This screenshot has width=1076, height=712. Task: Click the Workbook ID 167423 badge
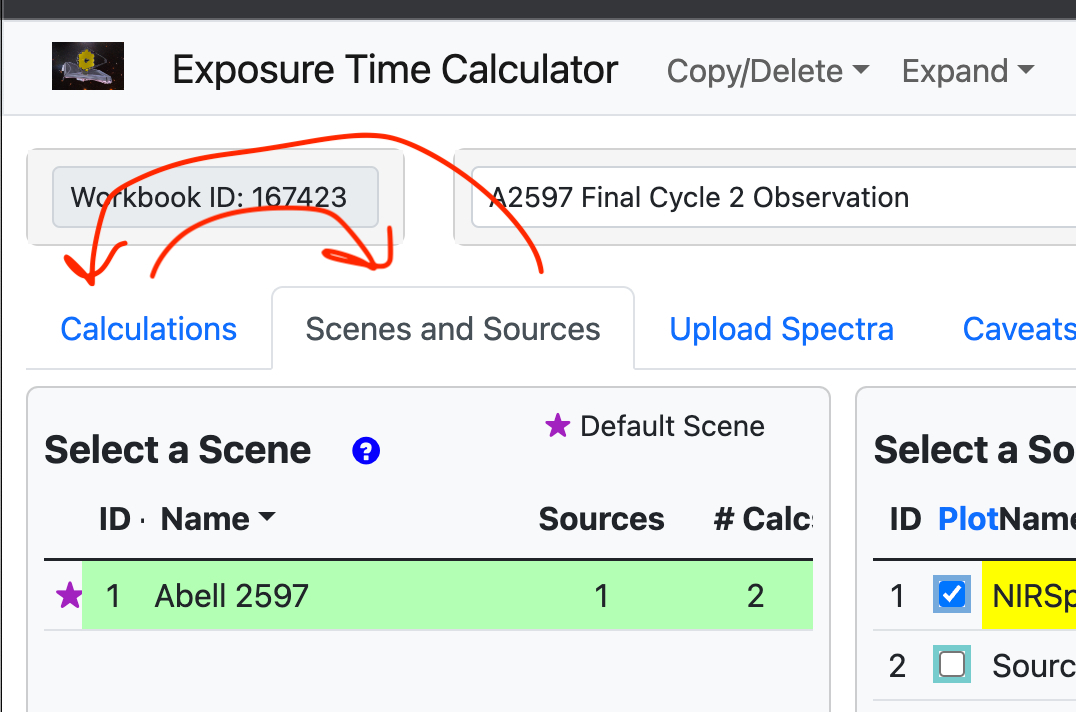coord(215,196)
